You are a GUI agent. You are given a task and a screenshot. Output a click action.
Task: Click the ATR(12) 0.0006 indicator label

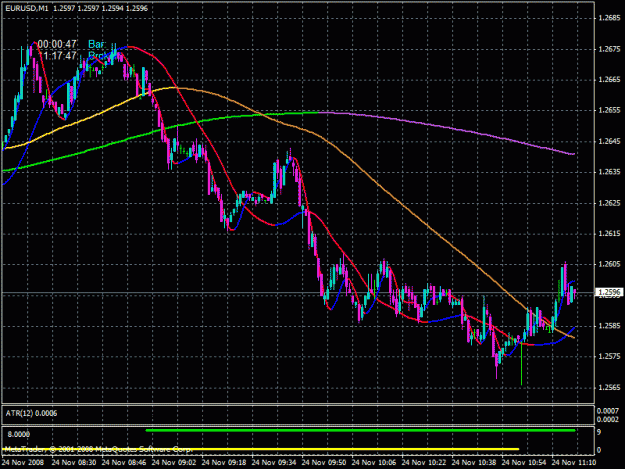31,414
